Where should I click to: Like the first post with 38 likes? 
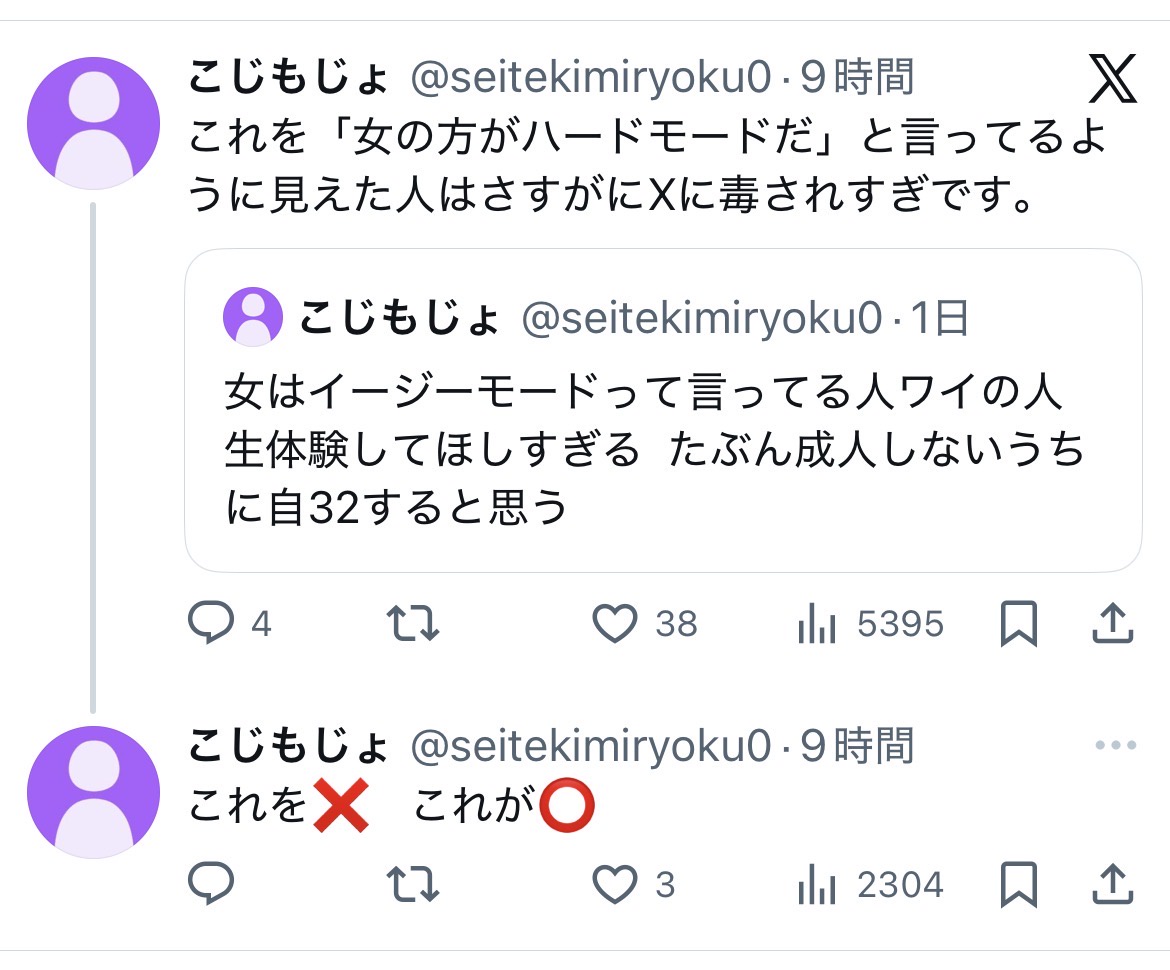(x=615, y=625)
